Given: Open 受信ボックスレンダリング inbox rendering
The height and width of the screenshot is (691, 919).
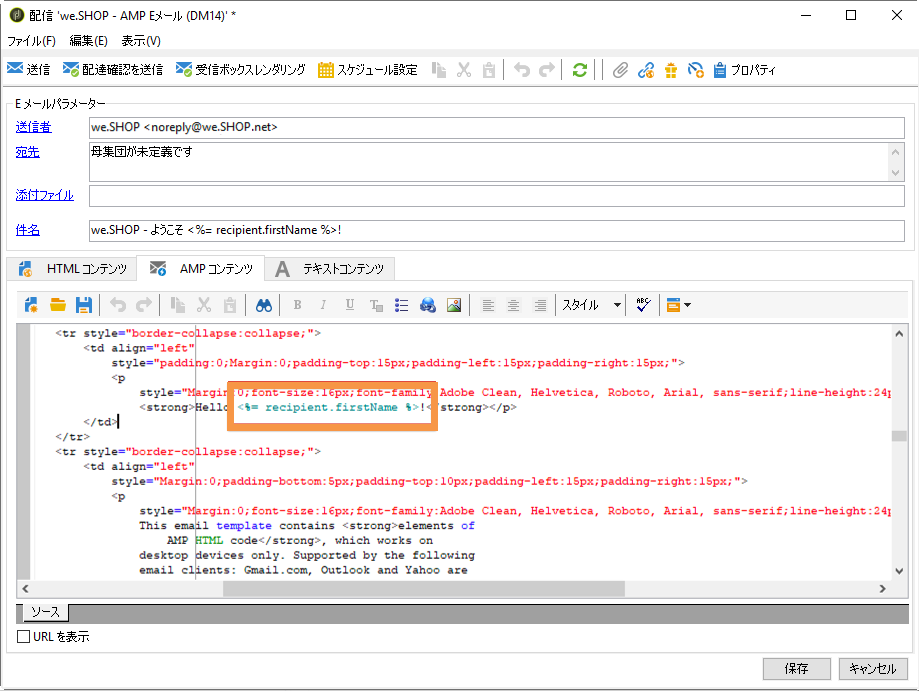Looking at the screenshot, I should (x=240, y=70).
